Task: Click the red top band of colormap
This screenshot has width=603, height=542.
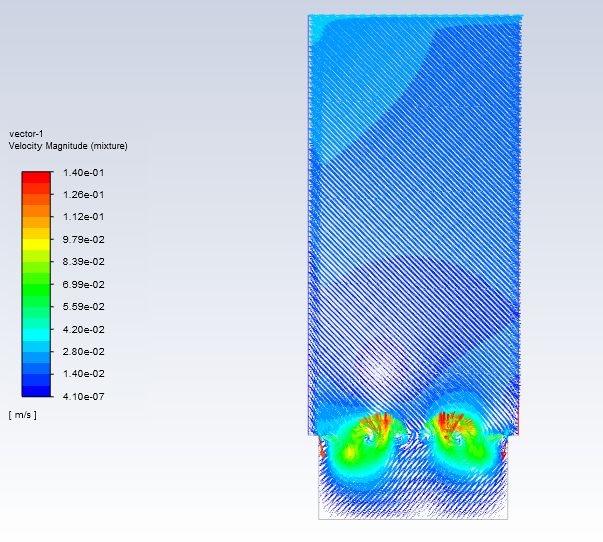Action: coord(36,177)
